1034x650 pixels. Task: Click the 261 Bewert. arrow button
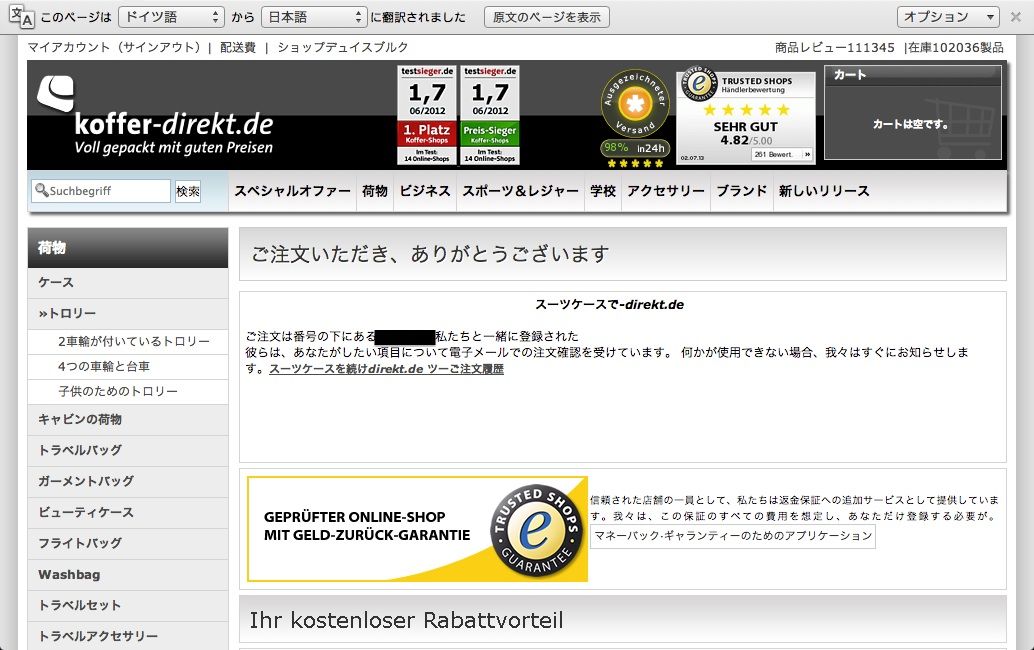pyautogui.click(x=782, y=154)
